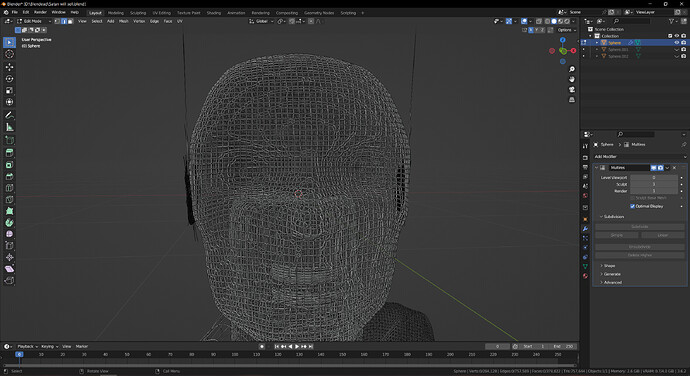Switch perspective/orthographic grid icon
690x376 pixels.
coord(572,100)
